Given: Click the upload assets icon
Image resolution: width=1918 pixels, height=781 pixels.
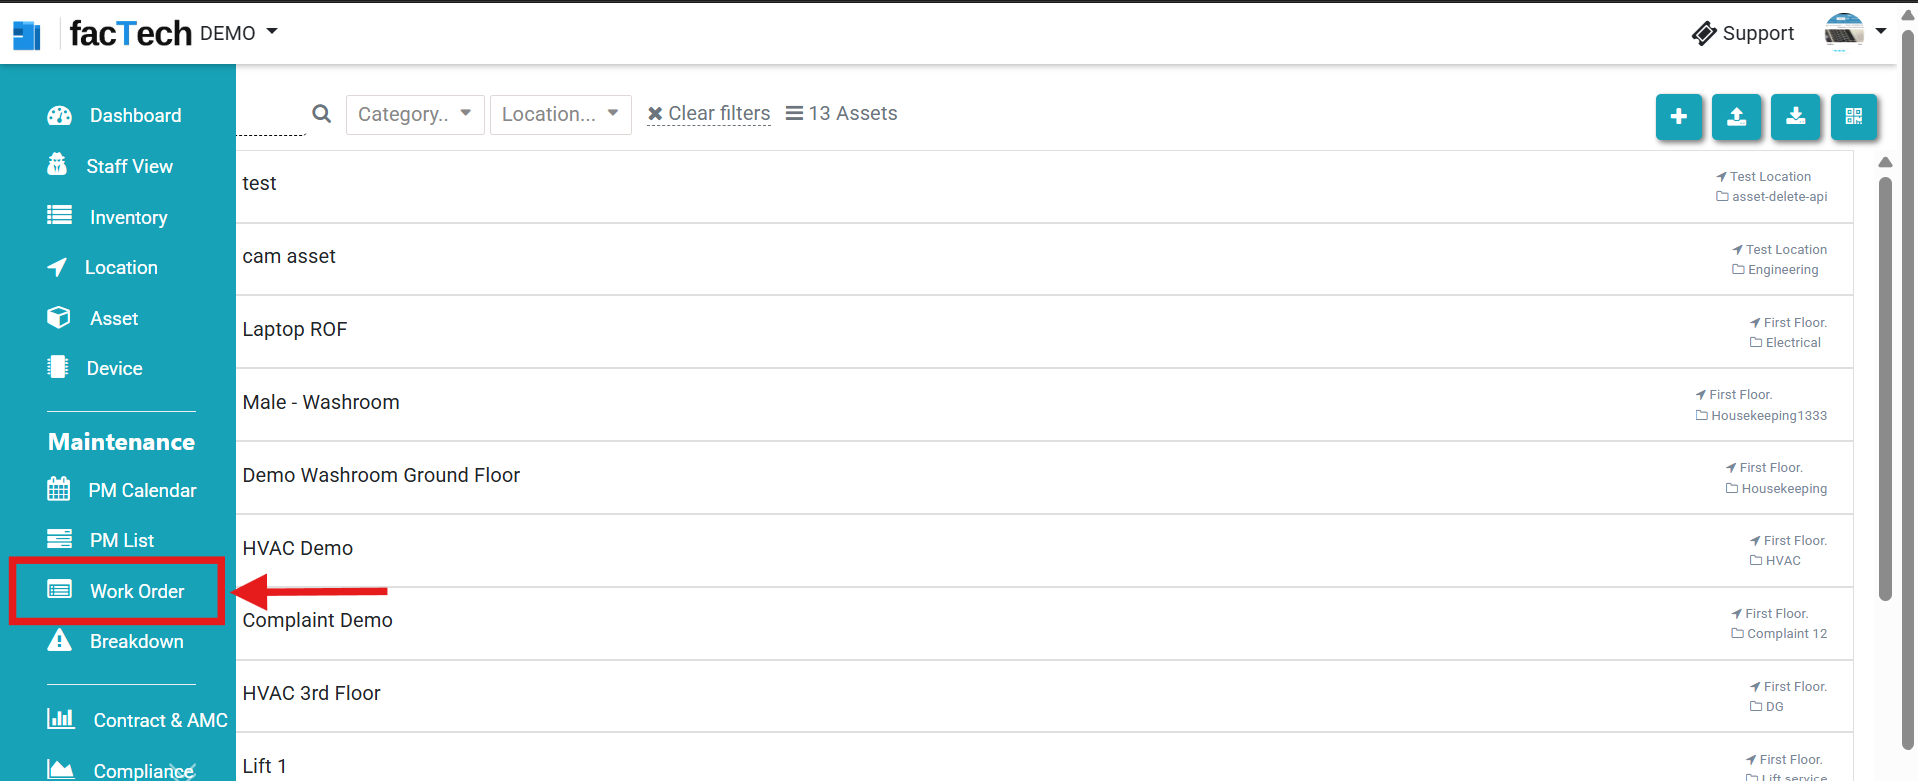Looking at the screenshot, I should 1736,117.
